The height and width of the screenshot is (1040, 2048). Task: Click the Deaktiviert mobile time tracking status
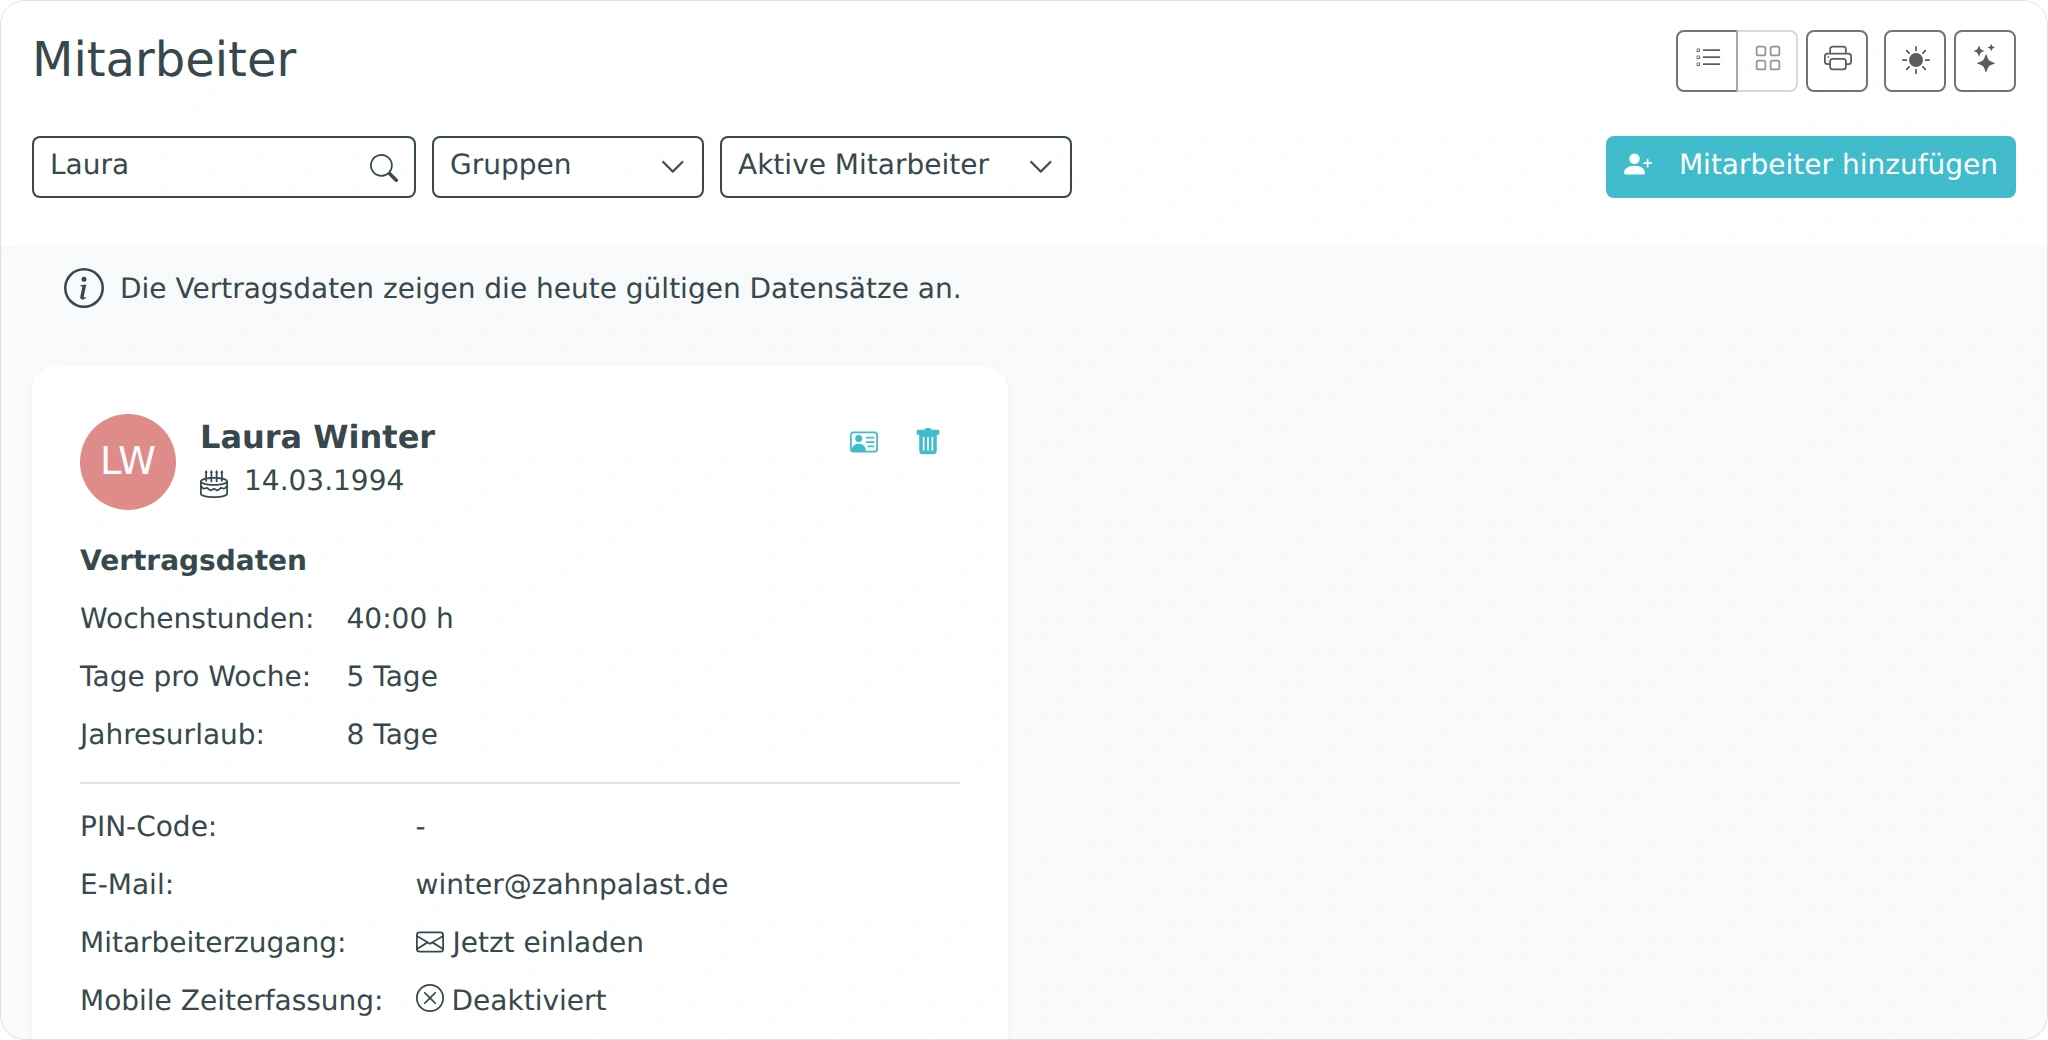coord(511,1000)
